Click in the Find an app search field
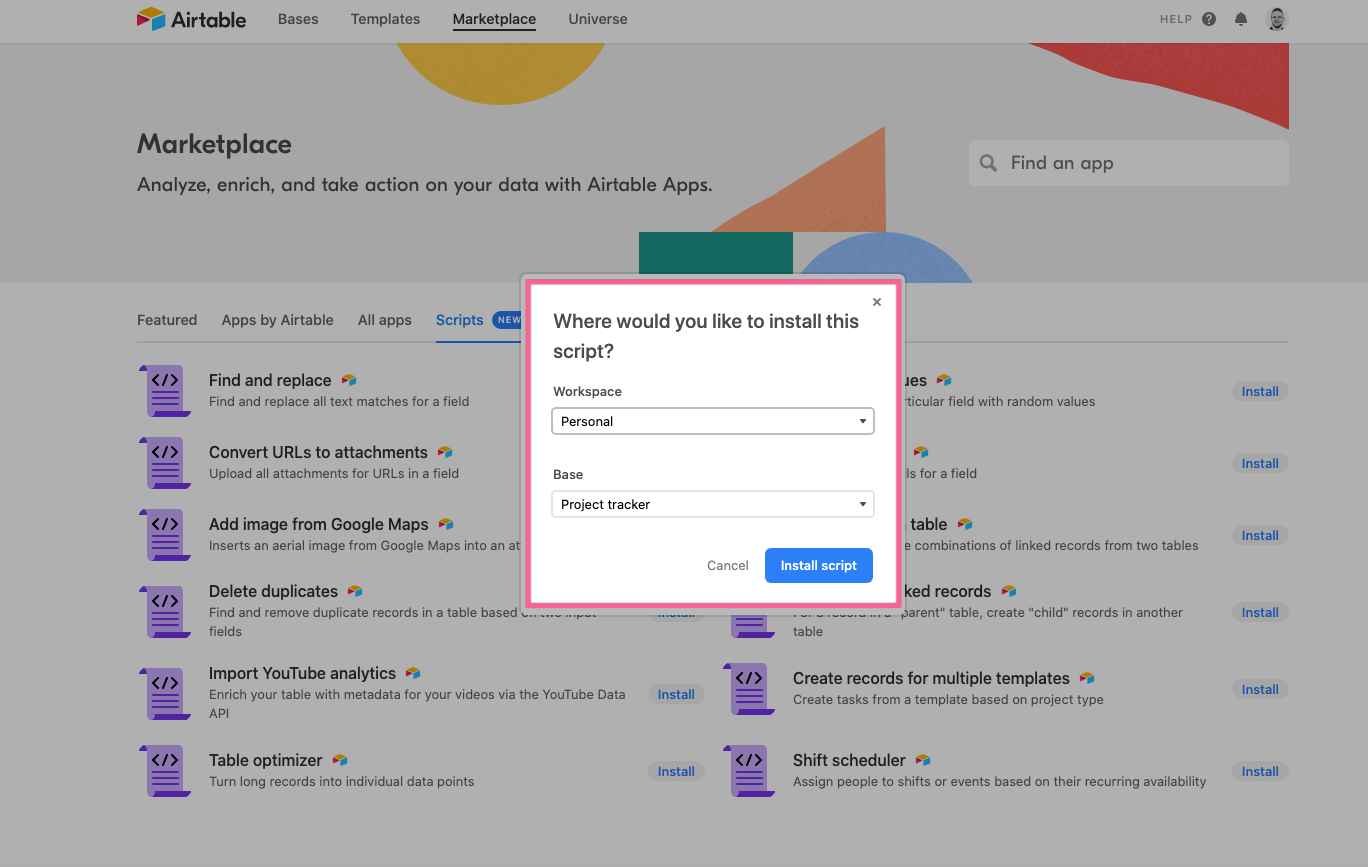This screenshot has width=1368, height=867. [x=1129, y=163]
